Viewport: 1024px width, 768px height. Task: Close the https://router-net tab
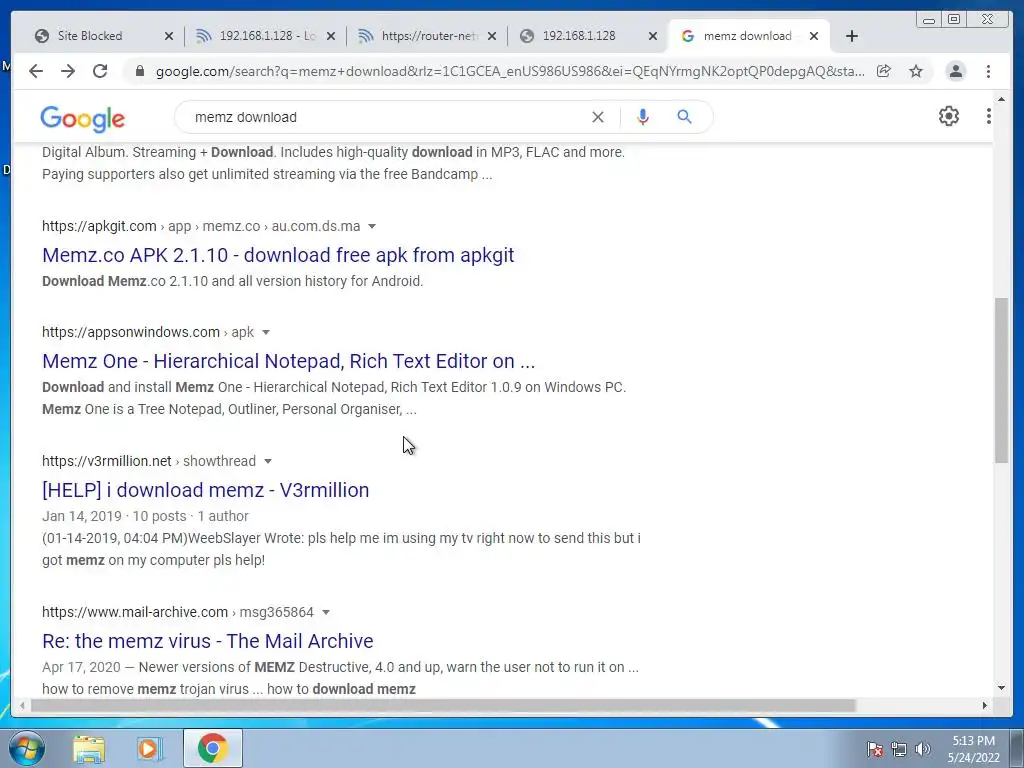492,36
